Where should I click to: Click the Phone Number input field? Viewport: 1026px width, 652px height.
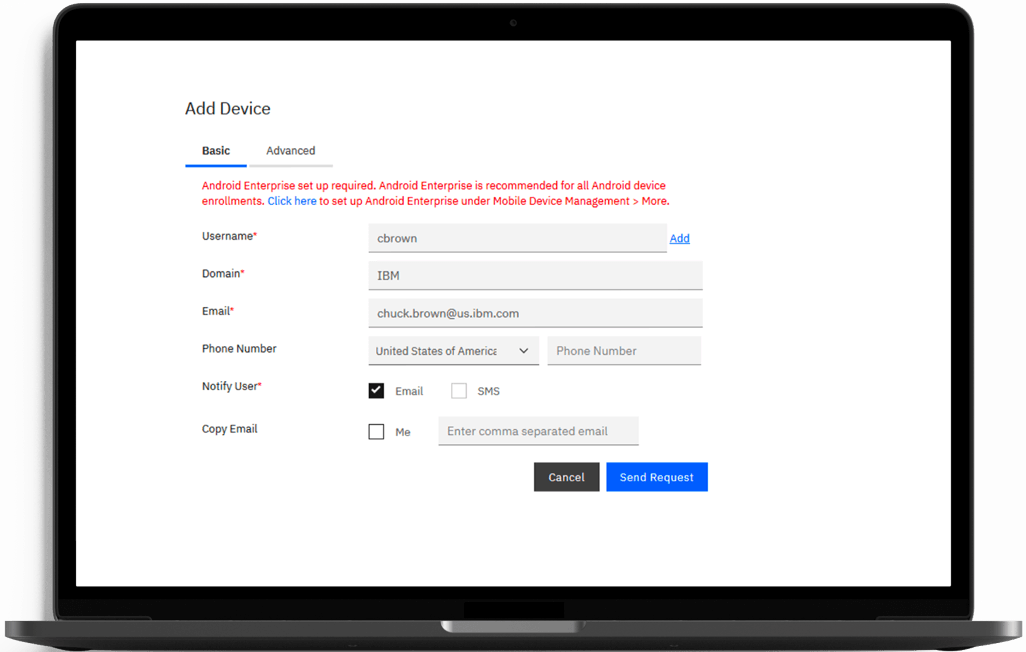(624, 351)
